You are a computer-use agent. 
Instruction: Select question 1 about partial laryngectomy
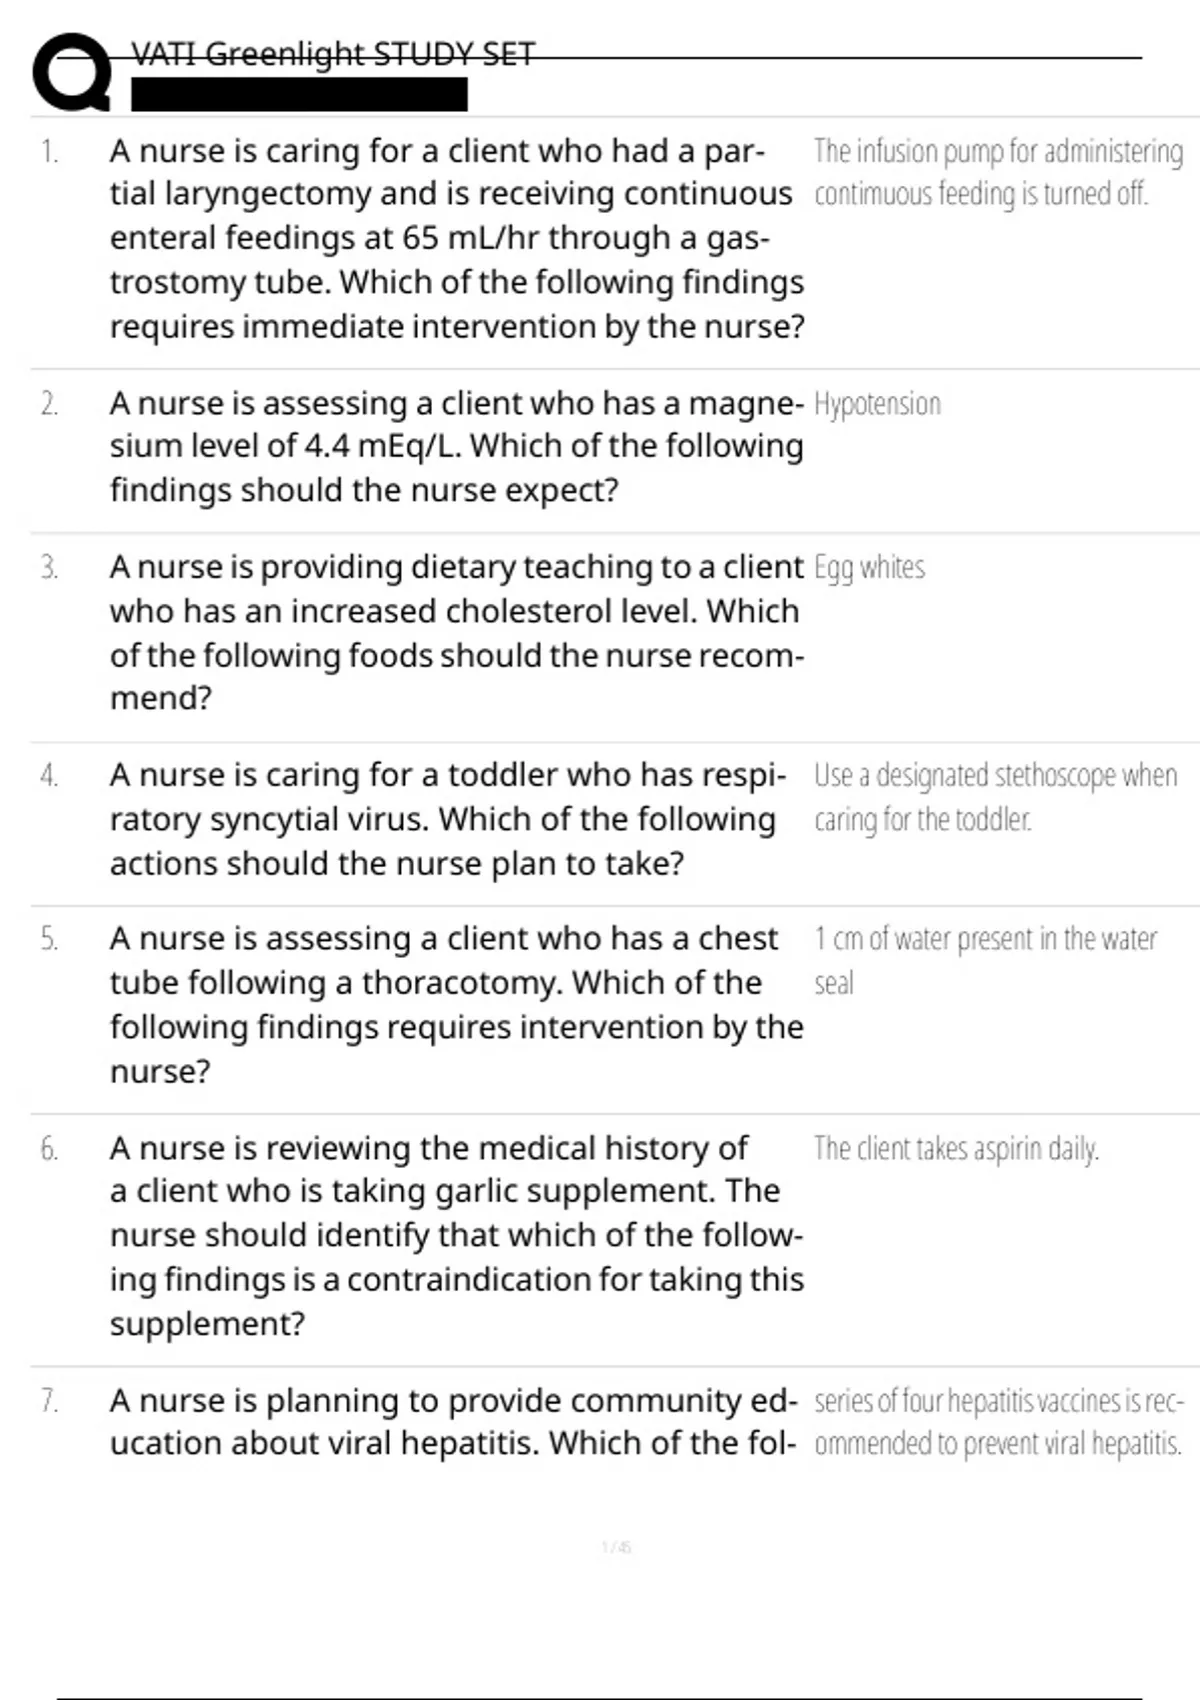coord(456,238)
